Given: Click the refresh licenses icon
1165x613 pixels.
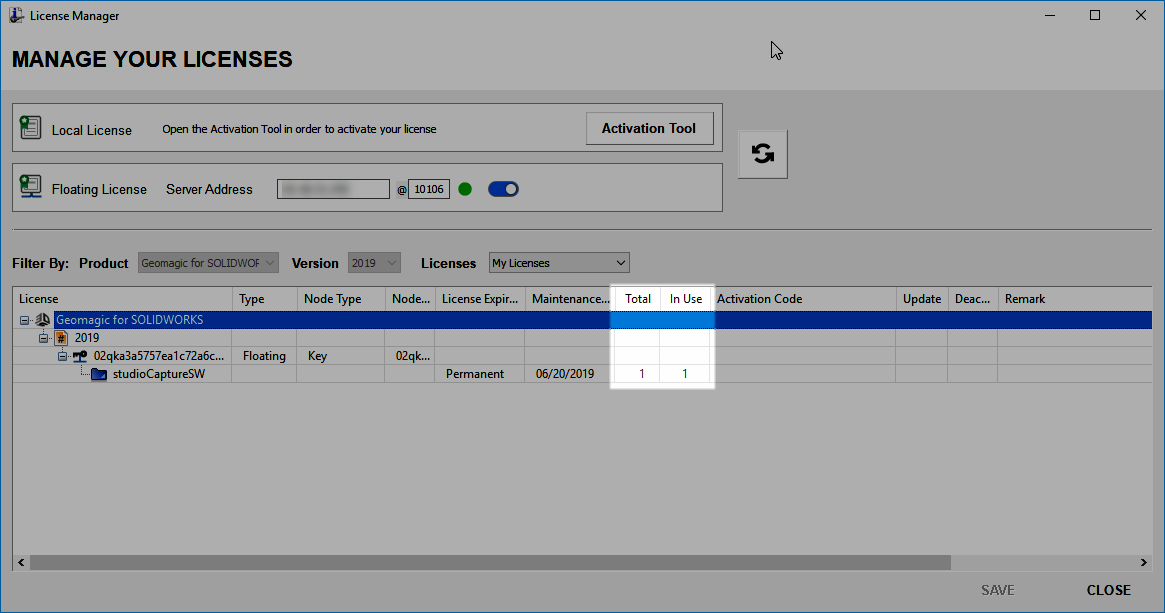Looking at the screenshot, I should coord(762,153).
